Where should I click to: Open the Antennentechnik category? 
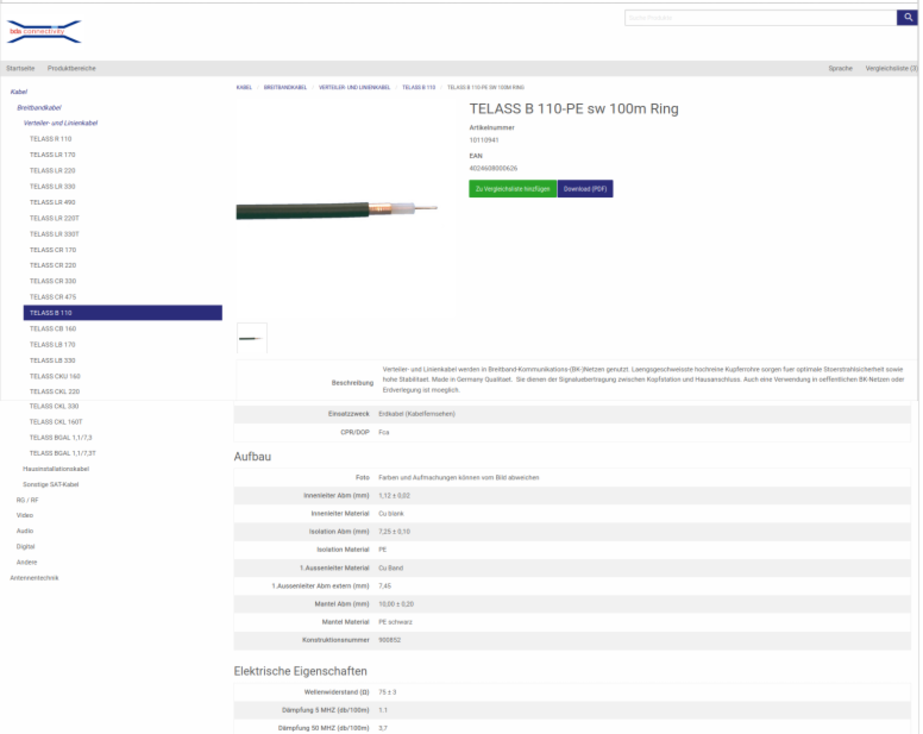point(34,578)
